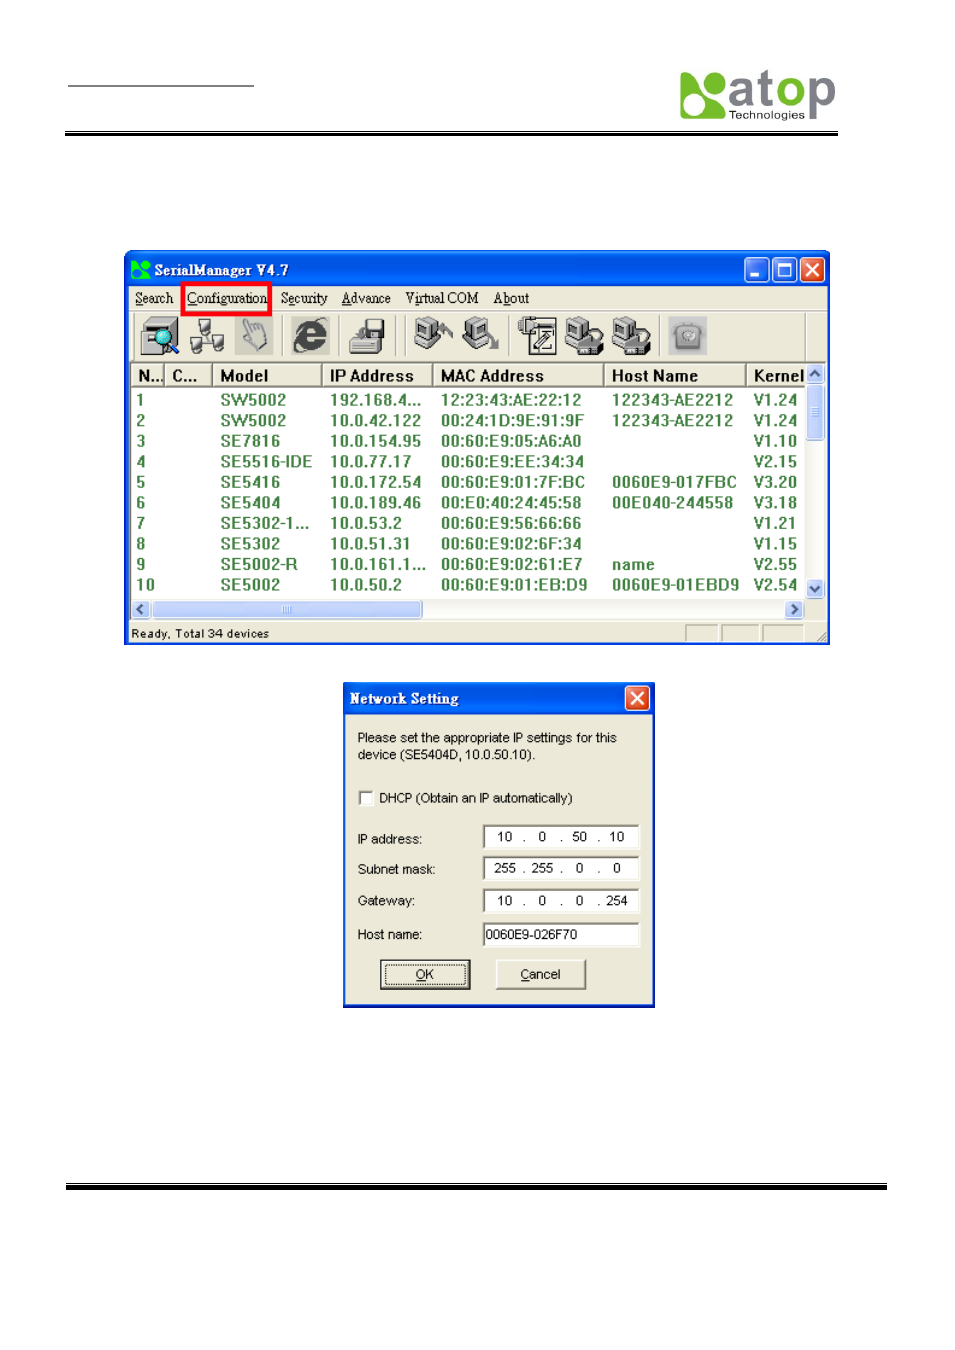Select the SE5416 device row

pyautogui.click(x=468, y=482)
